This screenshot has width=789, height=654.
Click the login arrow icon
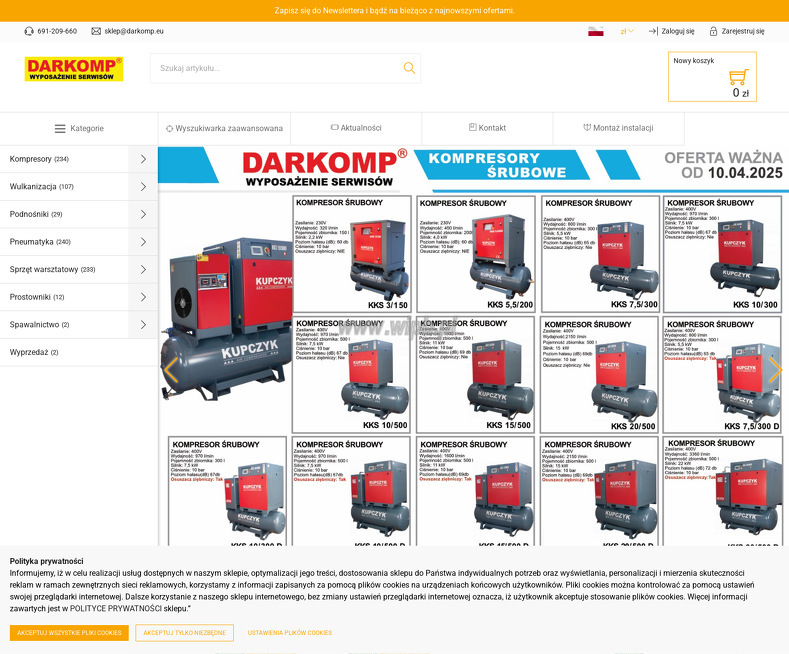653,31
